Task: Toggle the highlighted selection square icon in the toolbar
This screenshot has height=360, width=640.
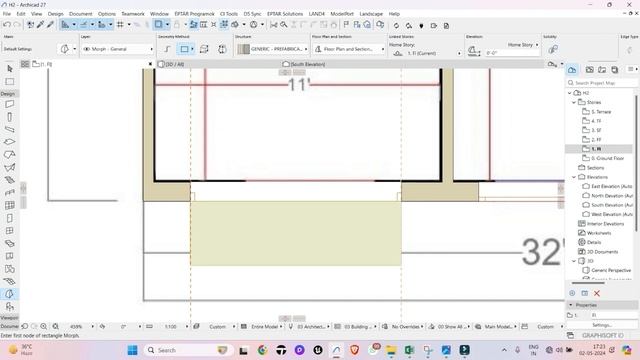Action: tap(158, 25)
